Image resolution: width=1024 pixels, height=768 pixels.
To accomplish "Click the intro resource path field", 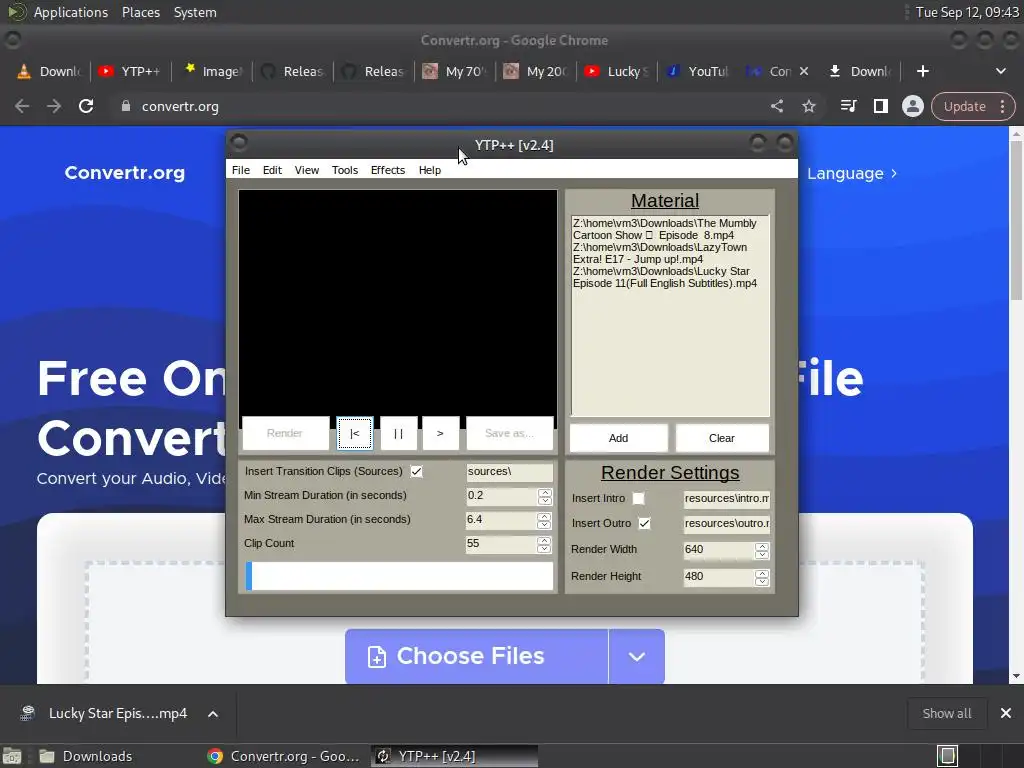I will click(726, 498).
